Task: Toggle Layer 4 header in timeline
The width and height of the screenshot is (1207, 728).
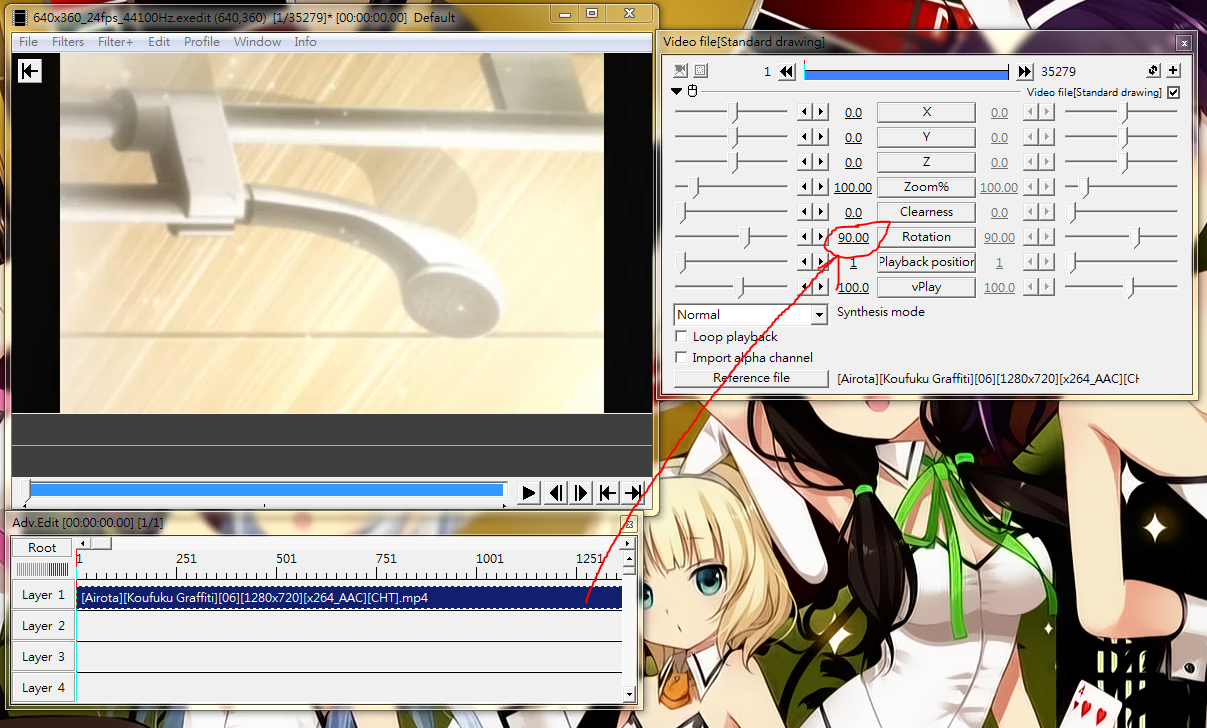Action: pos(43,687)
